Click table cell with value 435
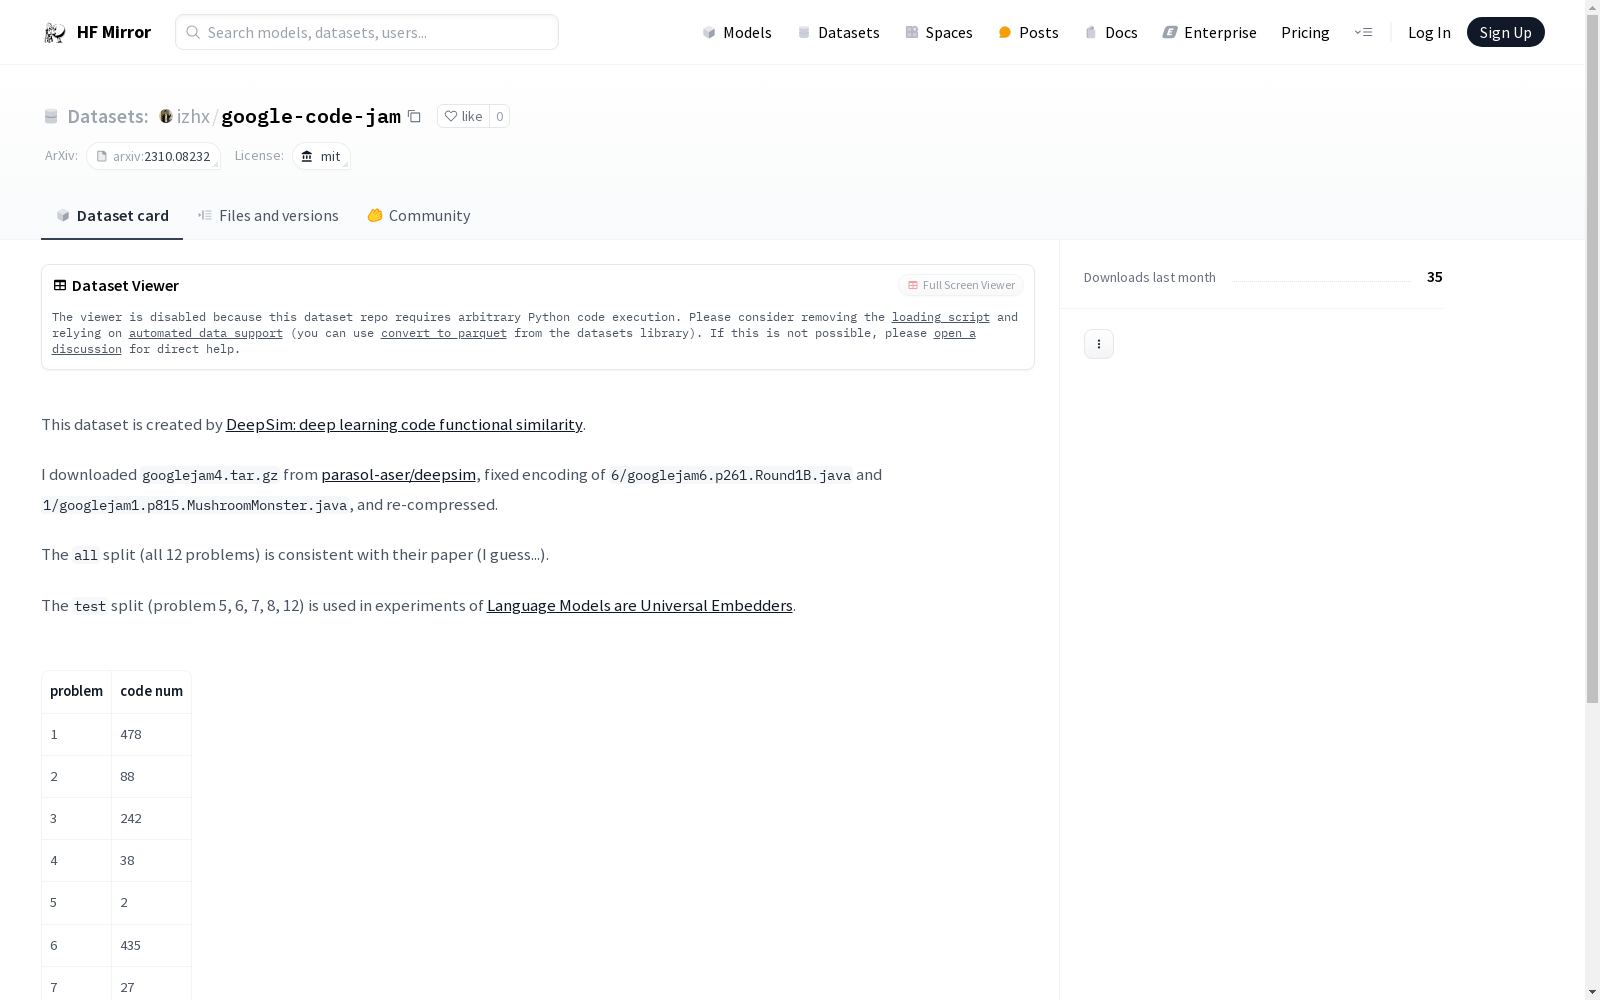Screen dimensions: 1600x1000 [x=151, y=945]
